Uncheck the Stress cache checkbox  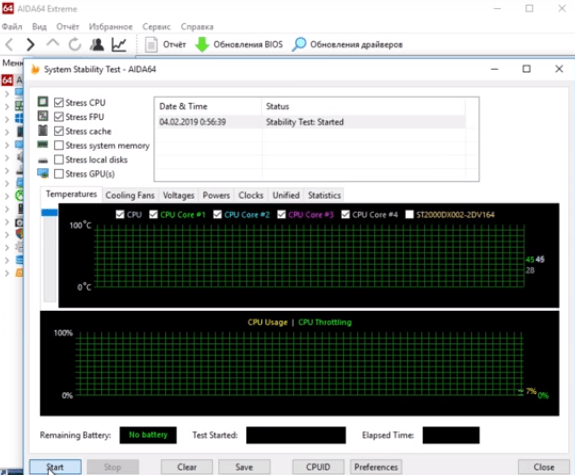59,131
